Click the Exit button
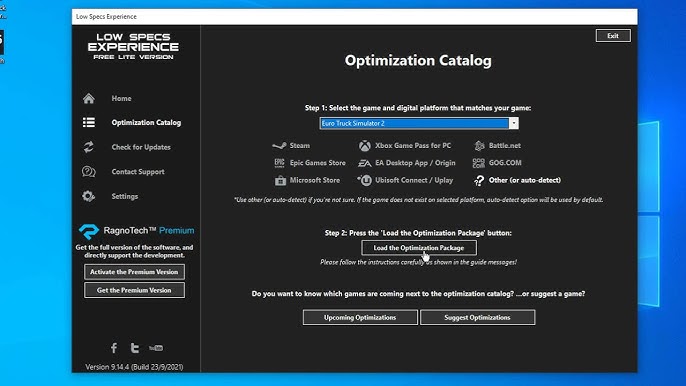Image resolution: width=686 pixels, height=386 pixels. [613, 36]
